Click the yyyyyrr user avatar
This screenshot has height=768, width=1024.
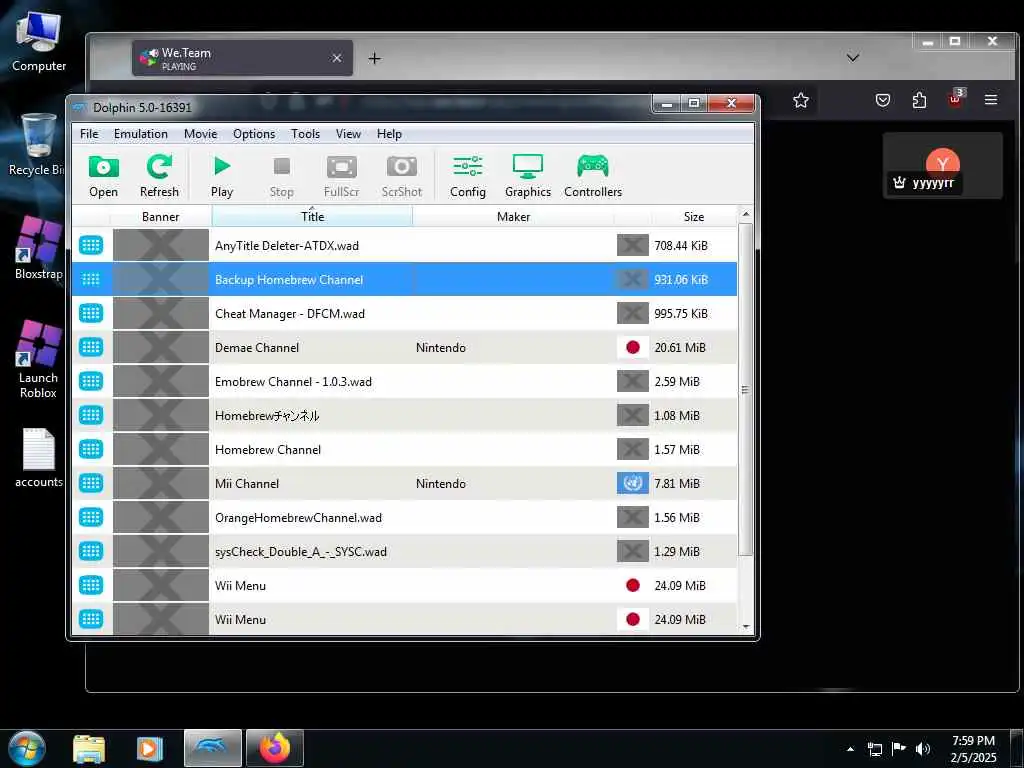click(942, 163)
